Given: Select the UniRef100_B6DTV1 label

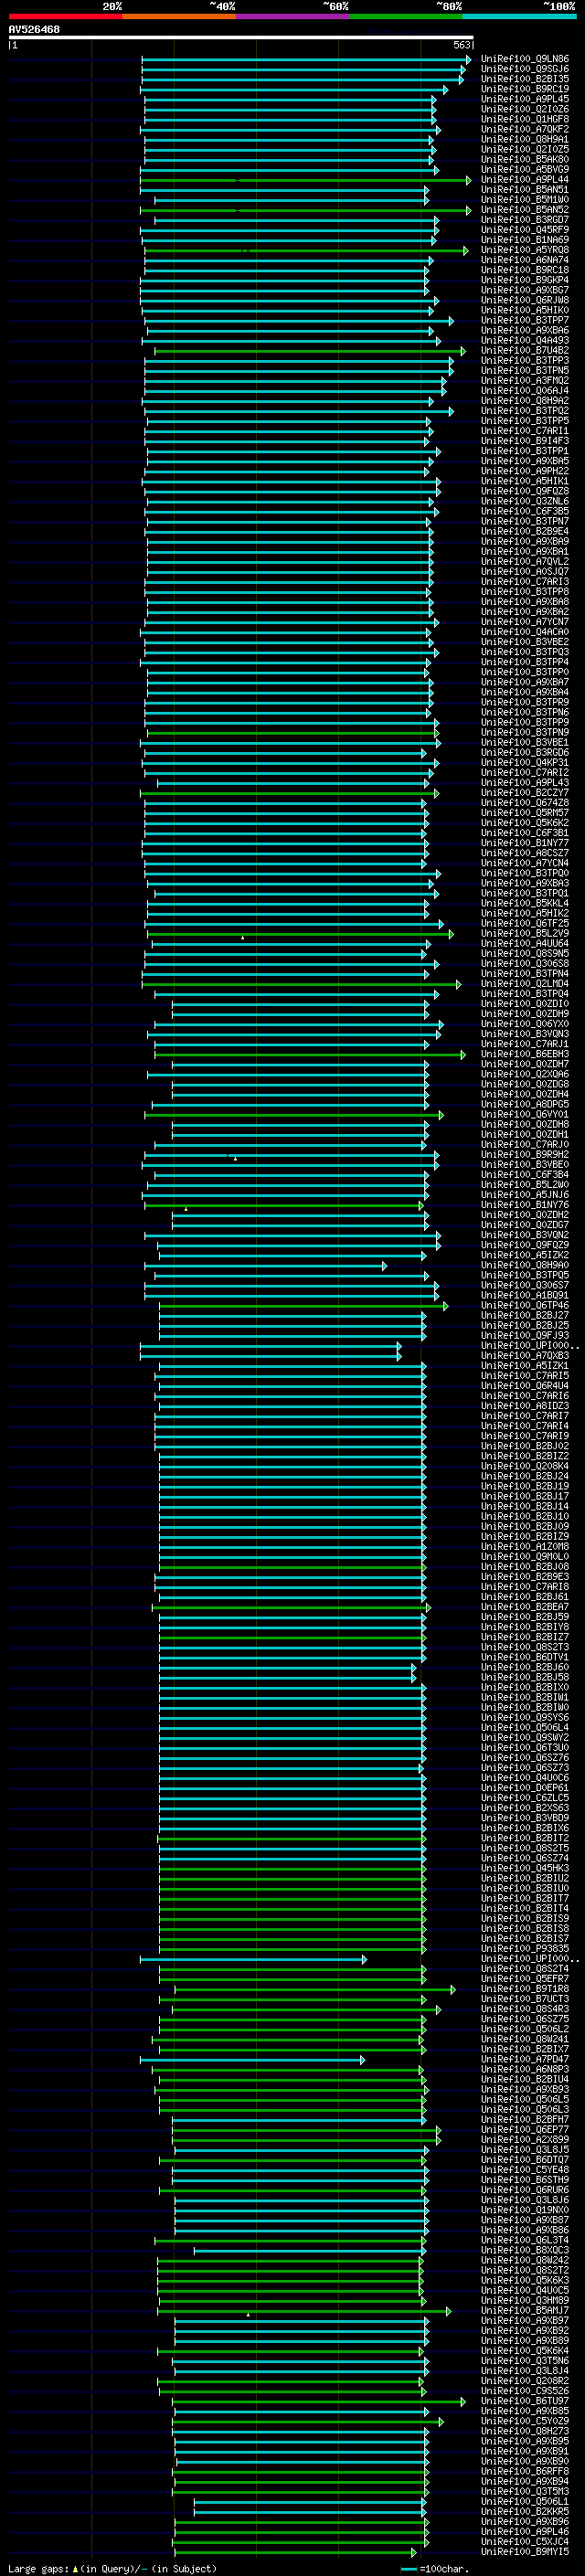Looking at the screenshot, I should 525,1658.
